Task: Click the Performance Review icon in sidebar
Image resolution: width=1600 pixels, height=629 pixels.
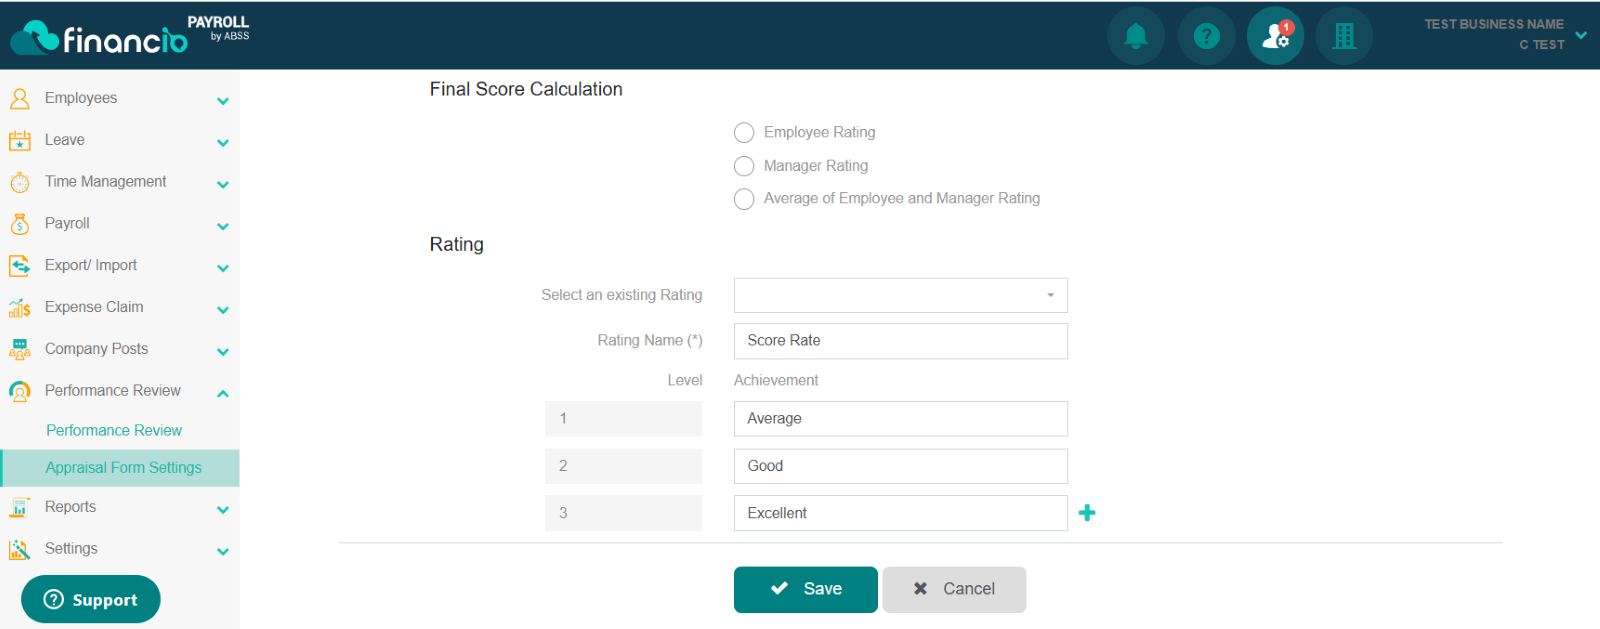Action: point(19,391)
